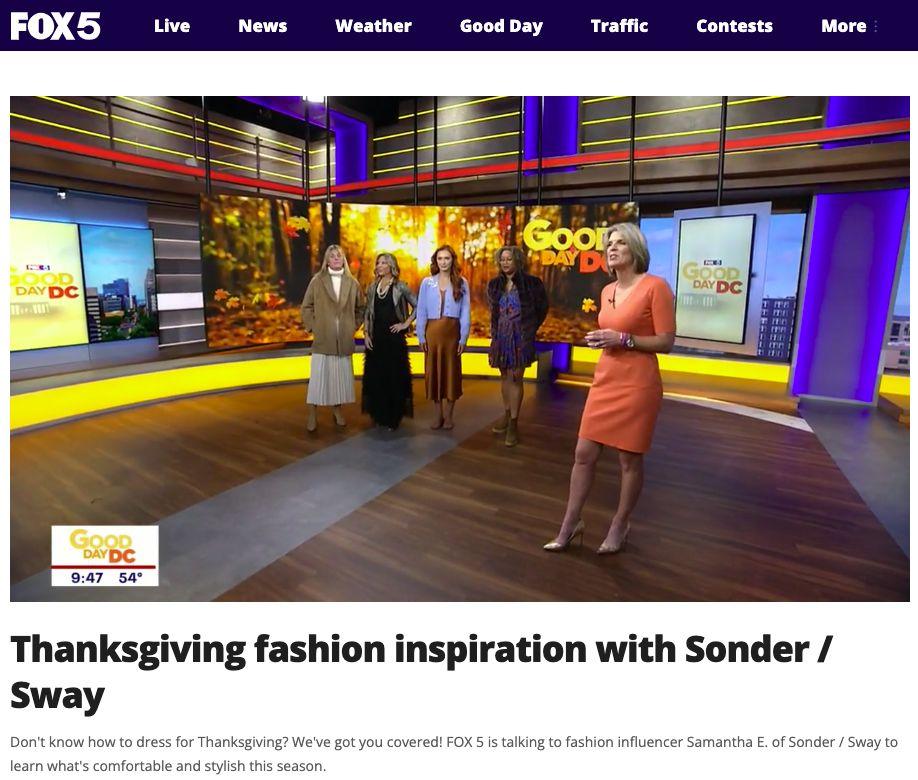This screenshot has height=780, width=918.
Task: Expand the More navigation menu
Action: pos(843,26)
